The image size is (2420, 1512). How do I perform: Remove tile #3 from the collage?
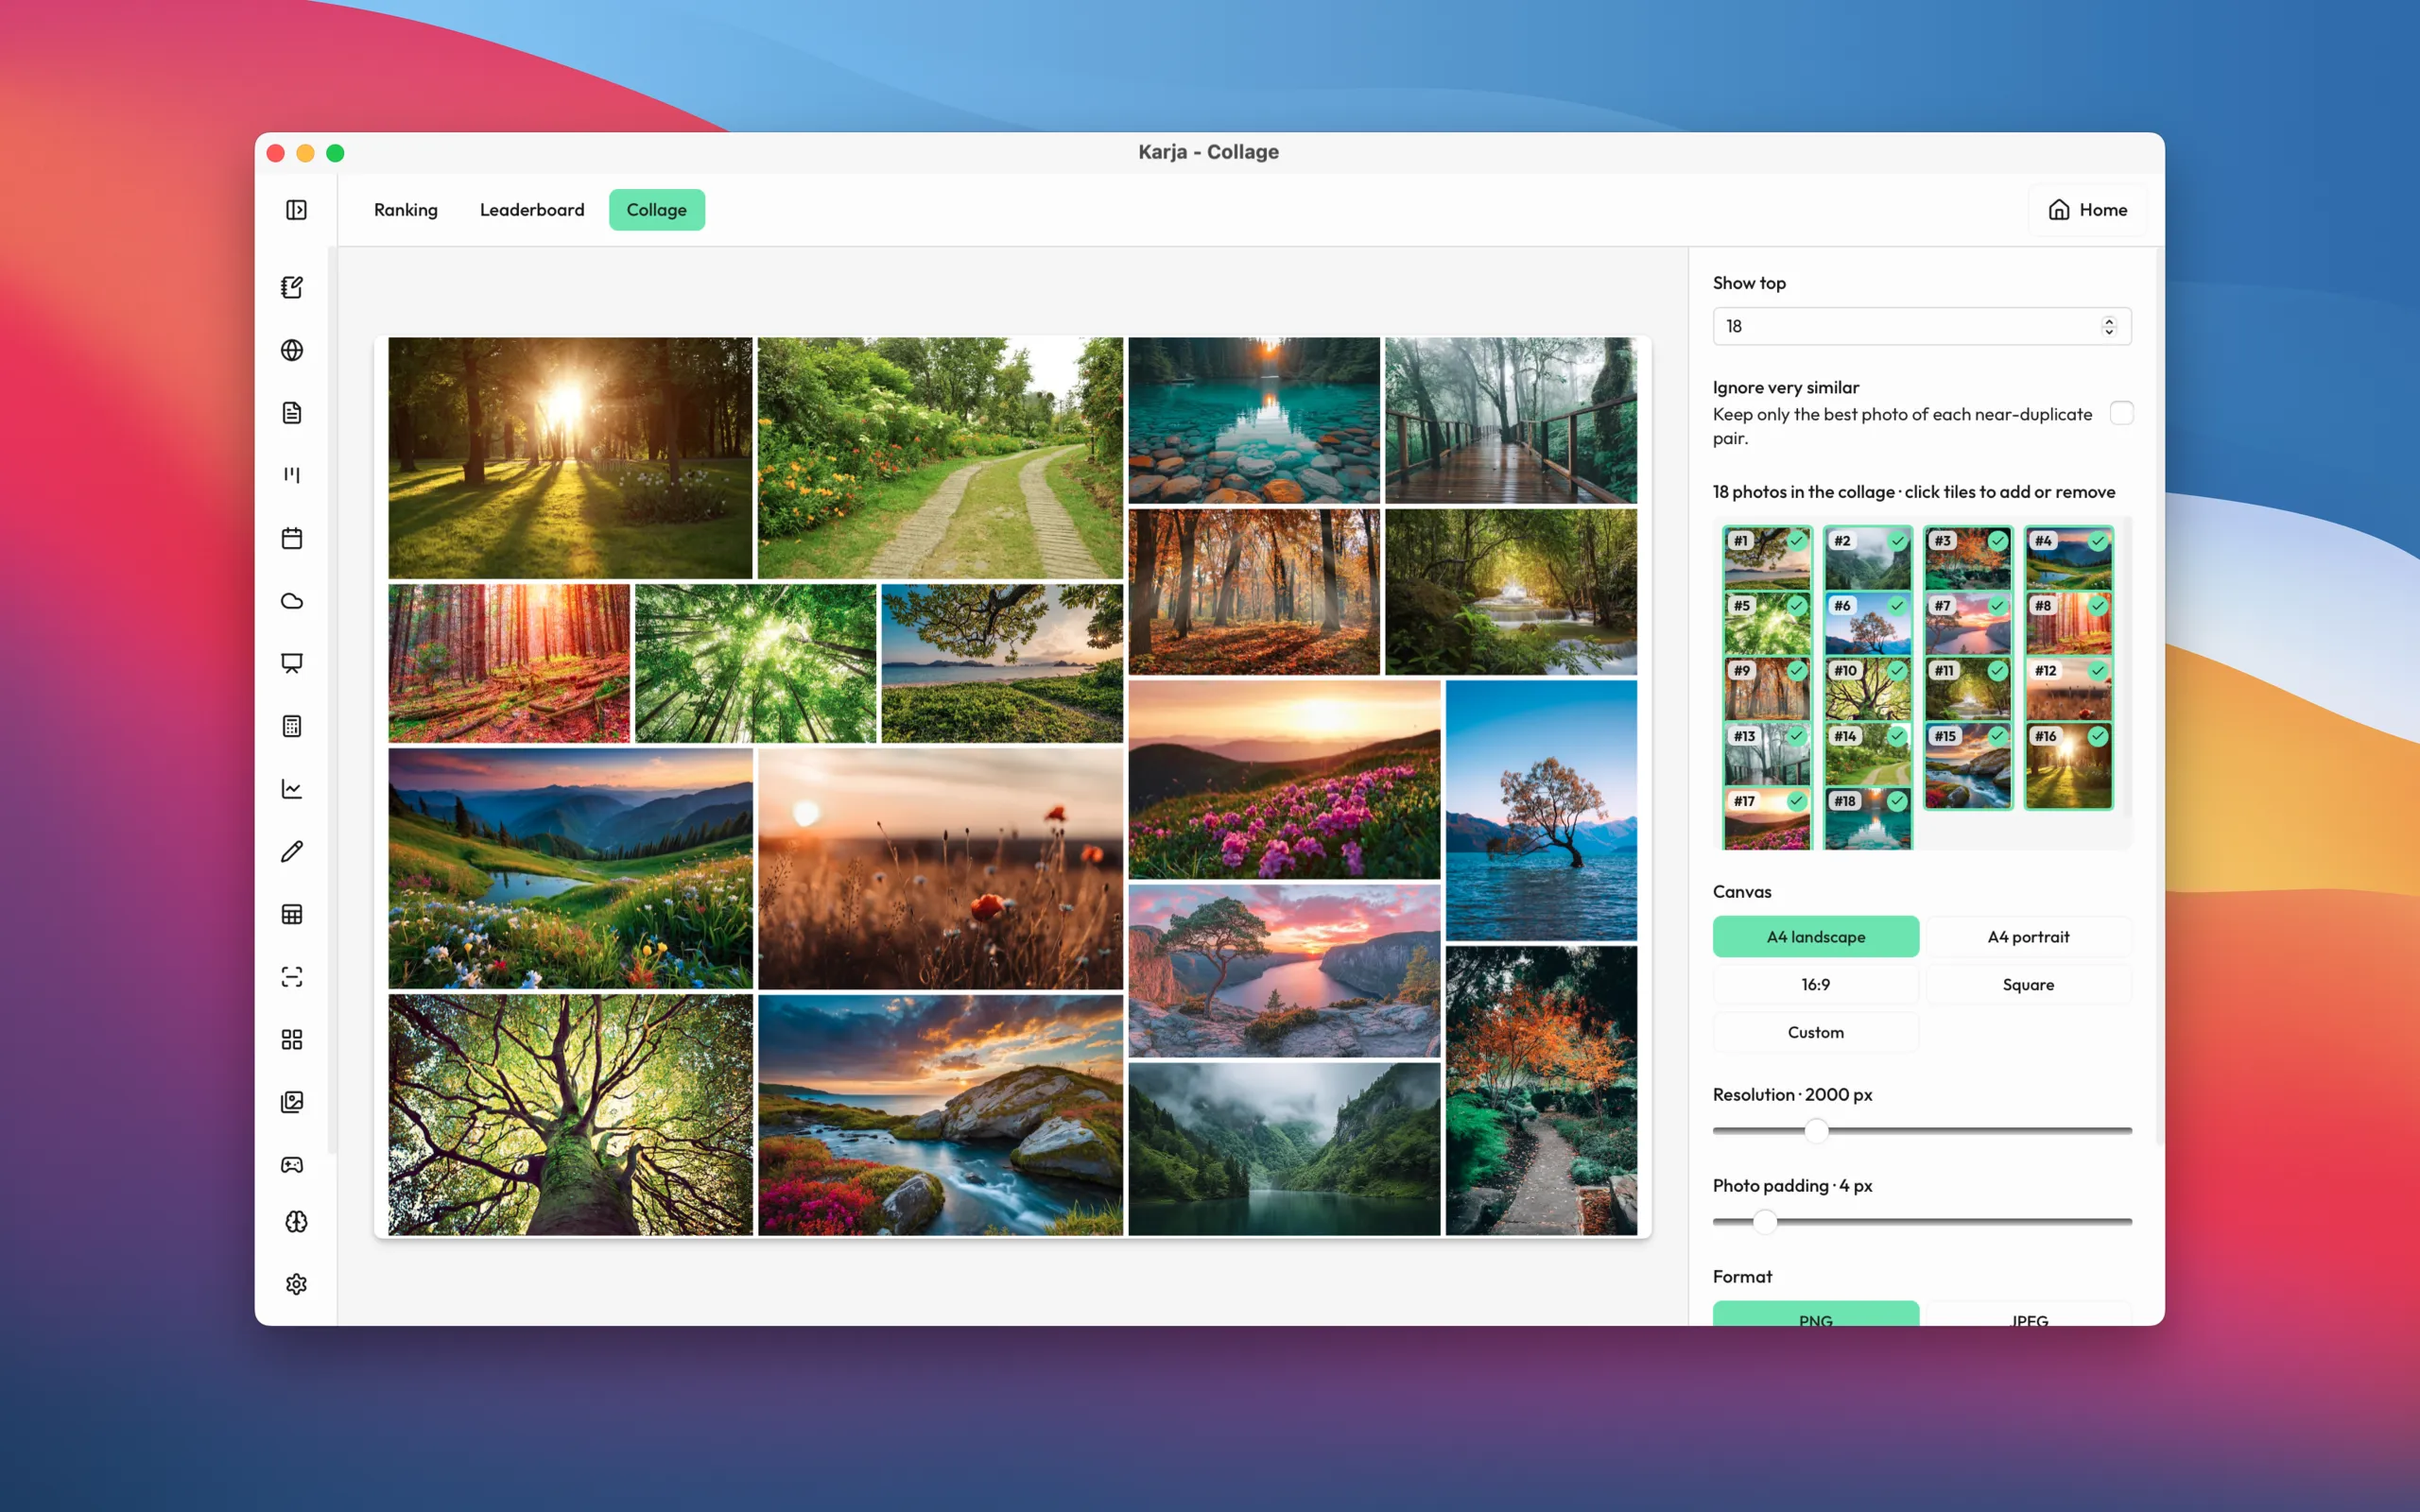click(1968, 558)
